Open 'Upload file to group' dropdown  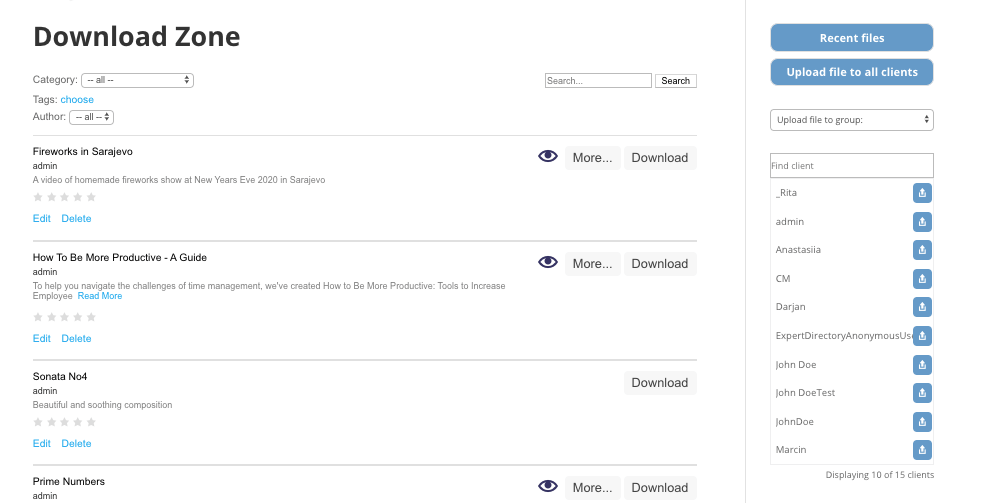[x=852, y=120]
